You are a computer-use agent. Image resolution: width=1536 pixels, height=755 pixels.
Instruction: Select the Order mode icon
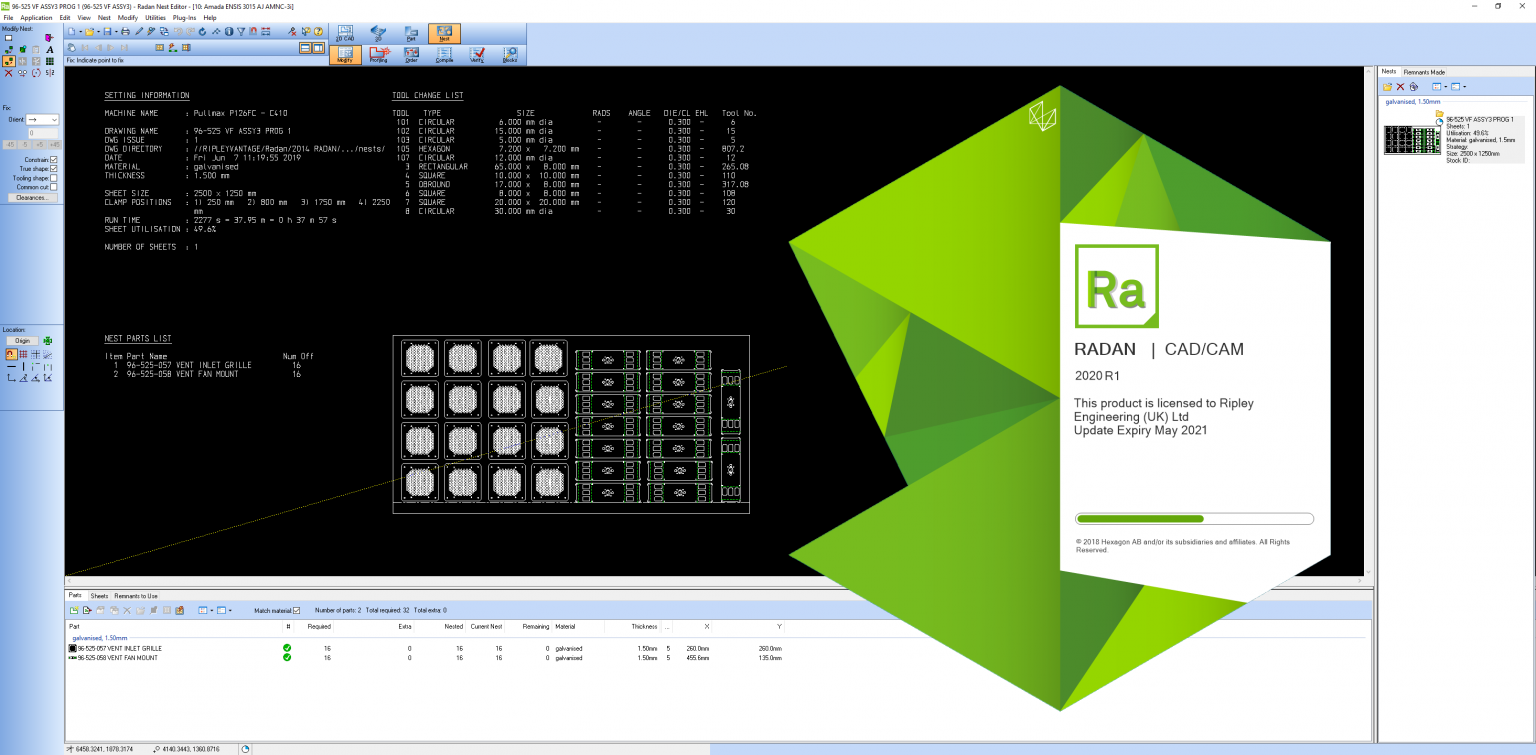(411, 54)
